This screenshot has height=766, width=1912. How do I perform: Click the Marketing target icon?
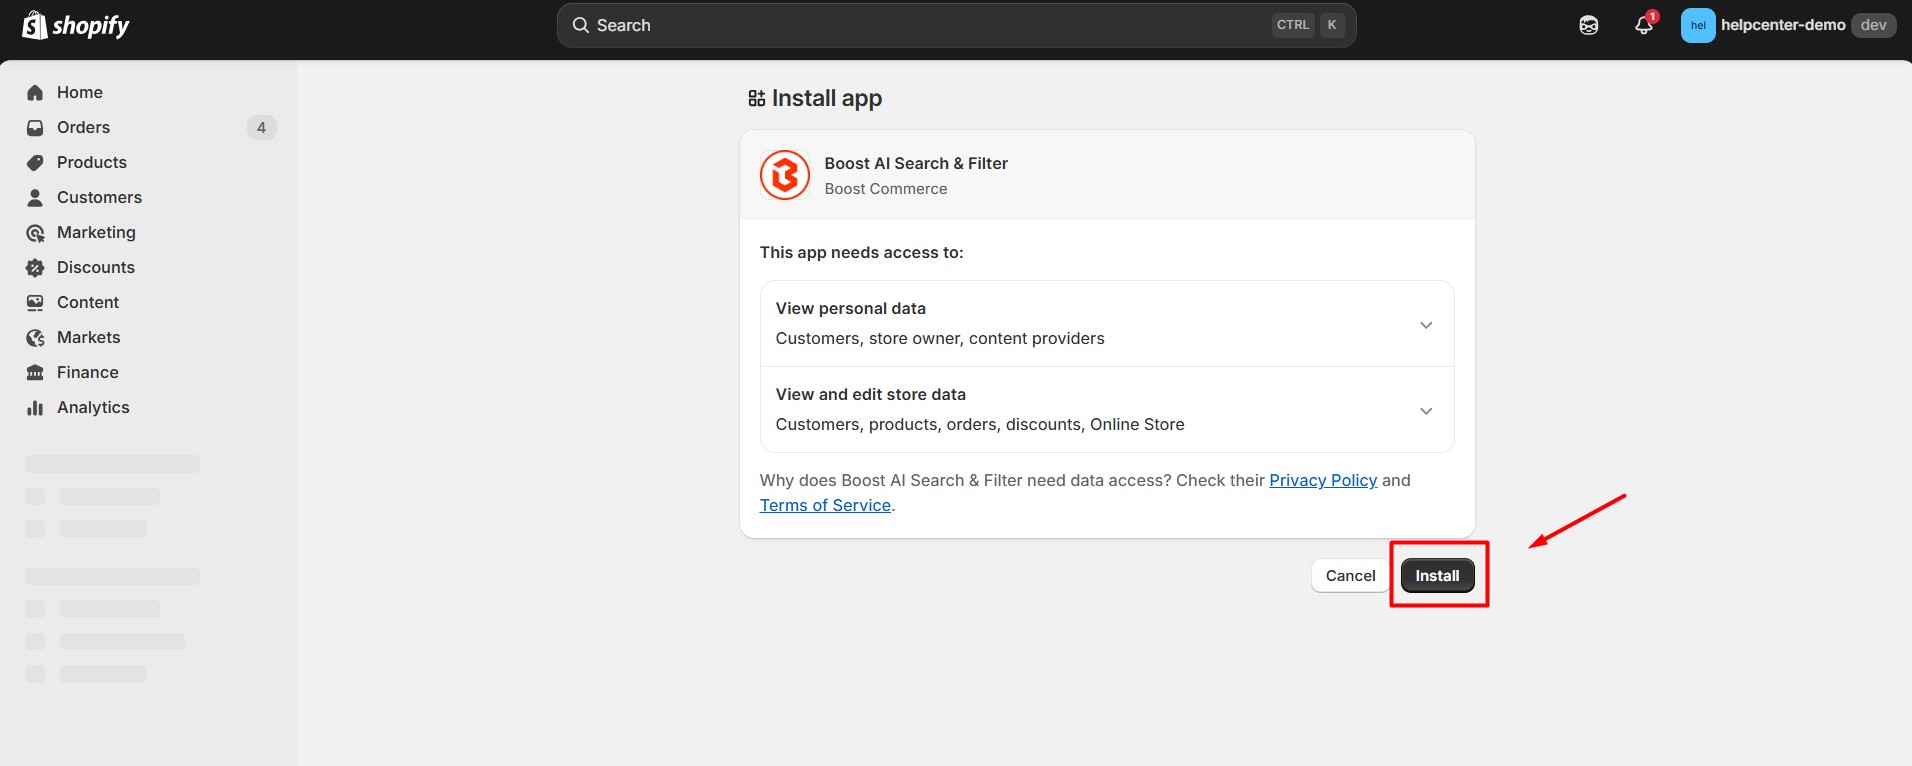click(35, 233)
